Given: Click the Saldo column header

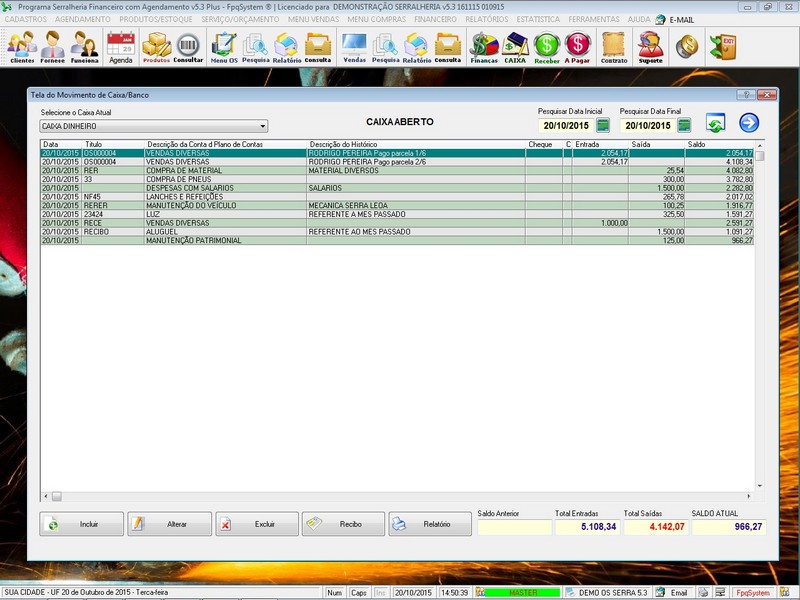Looking at the screenshot, I should [x=719, y=144].
